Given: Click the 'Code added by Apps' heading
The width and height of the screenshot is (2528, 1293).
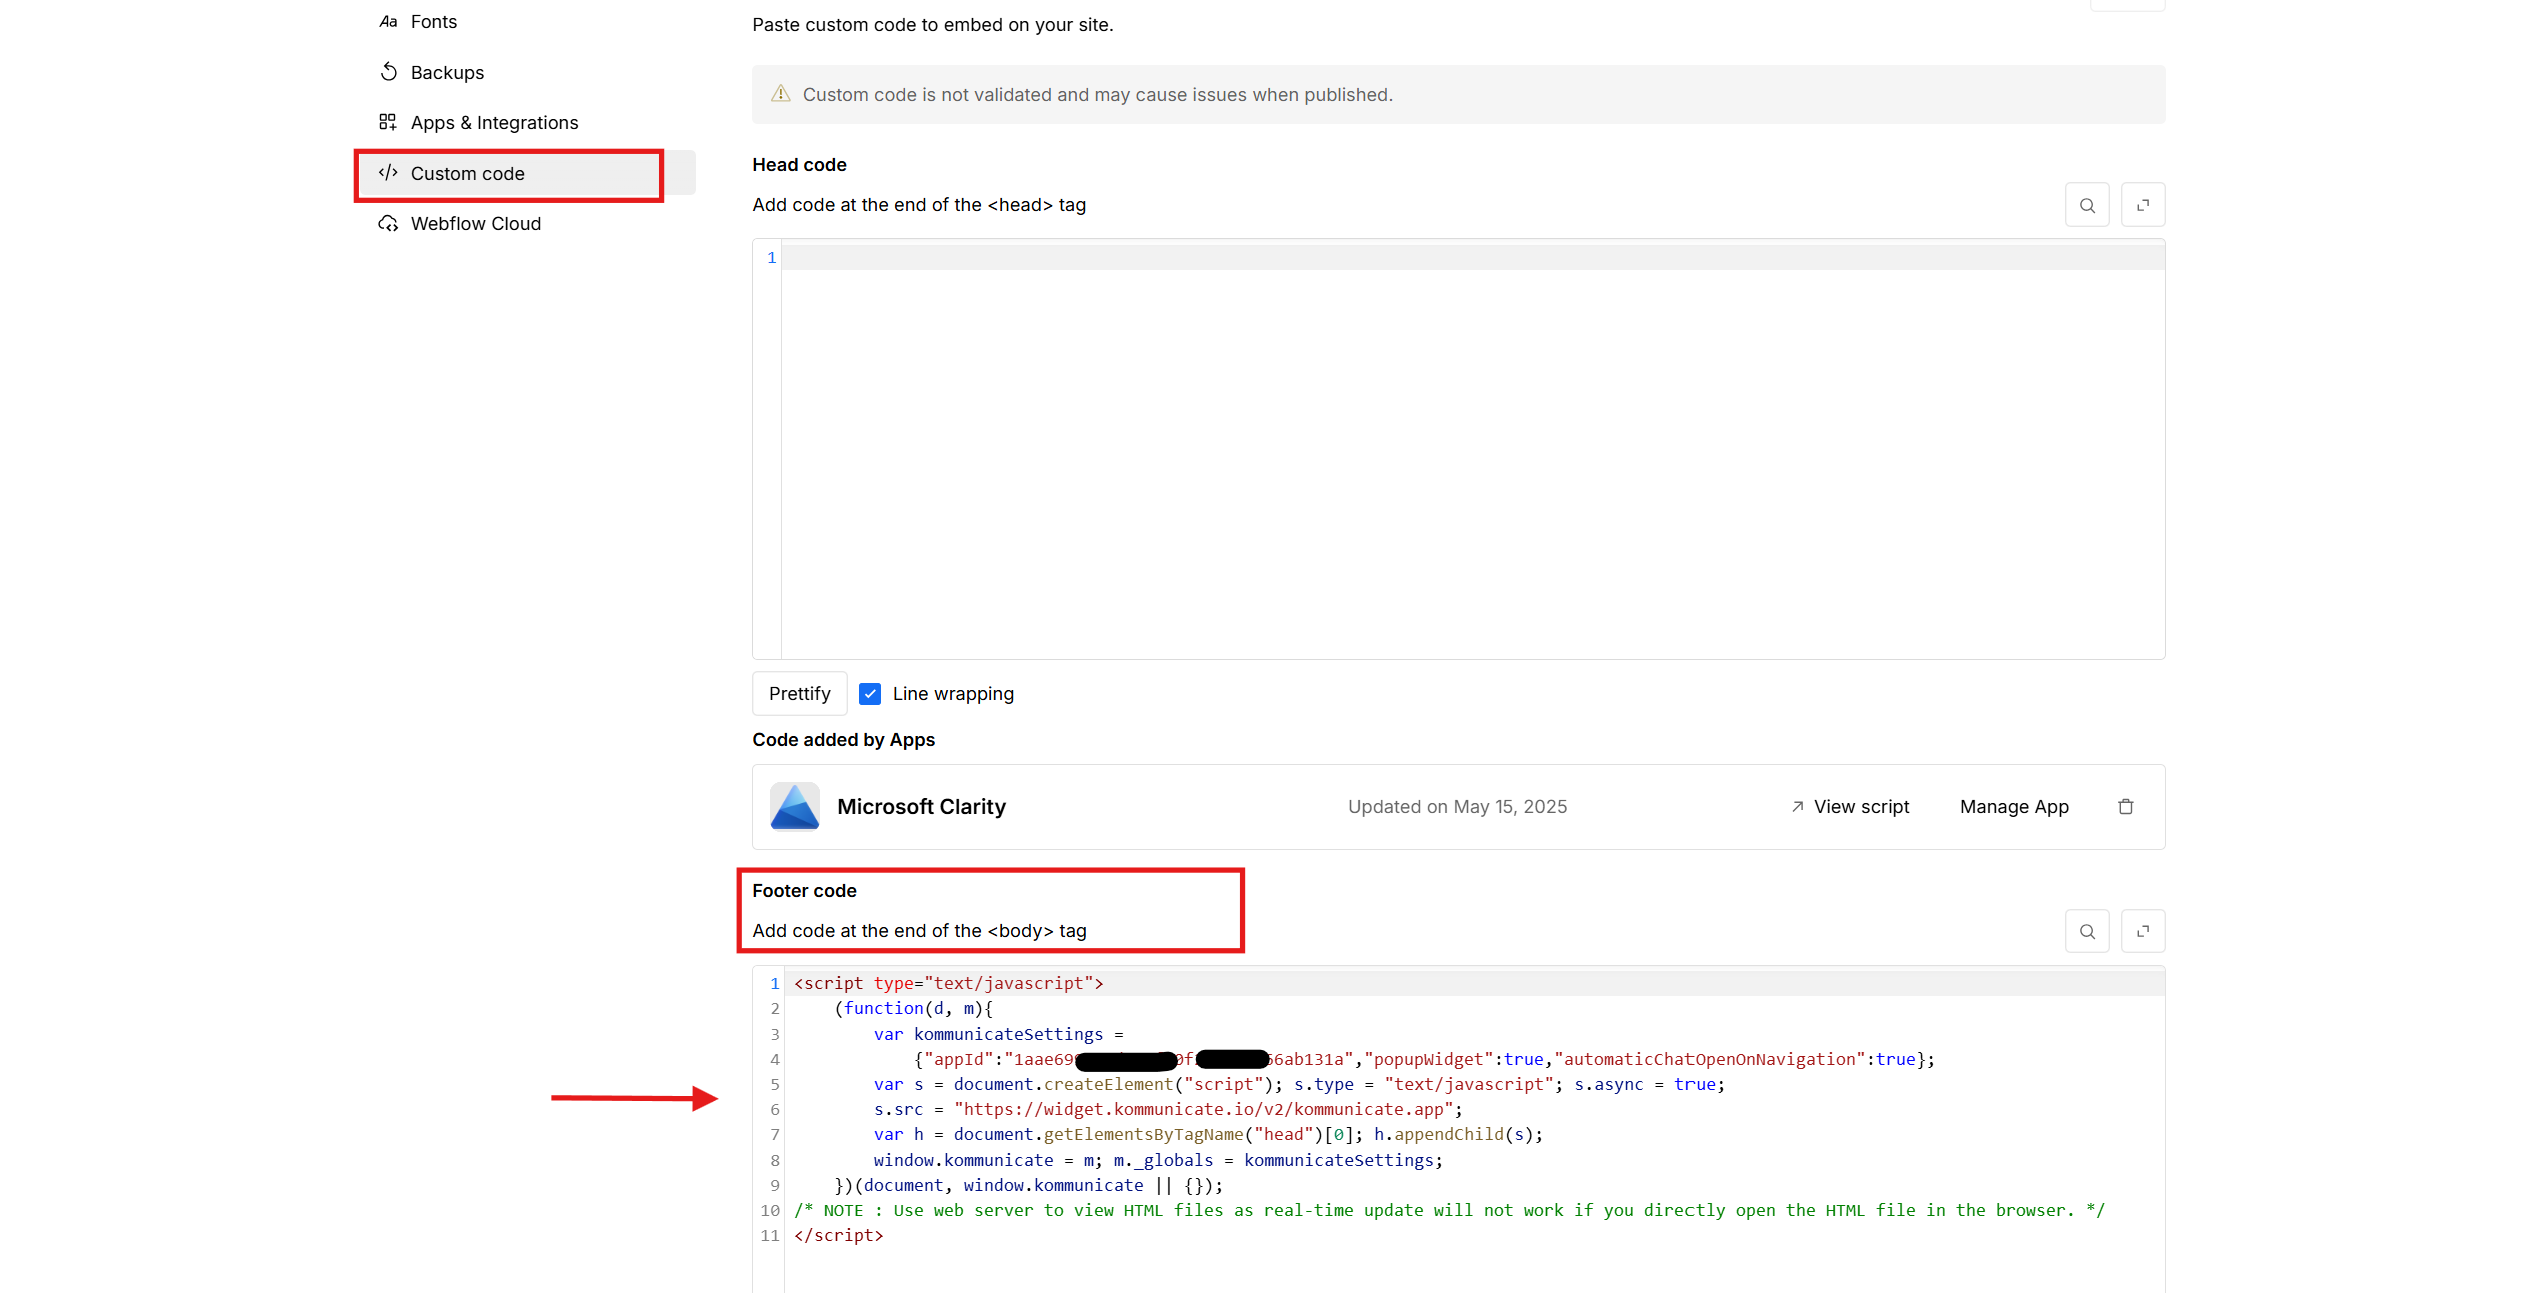Looking at the screenshot, I should (x=843, y=740).
